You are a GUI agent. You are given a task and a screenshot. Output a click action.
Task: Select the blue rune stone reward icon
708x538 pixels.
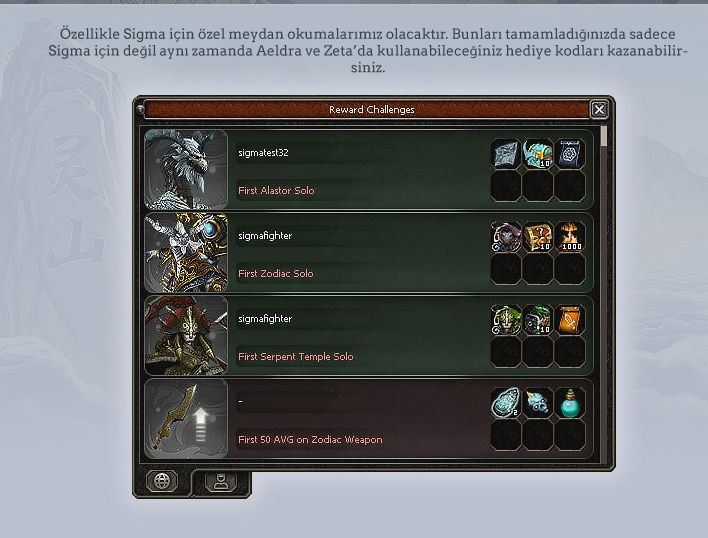pyautogui.click(x=506, y=402)
